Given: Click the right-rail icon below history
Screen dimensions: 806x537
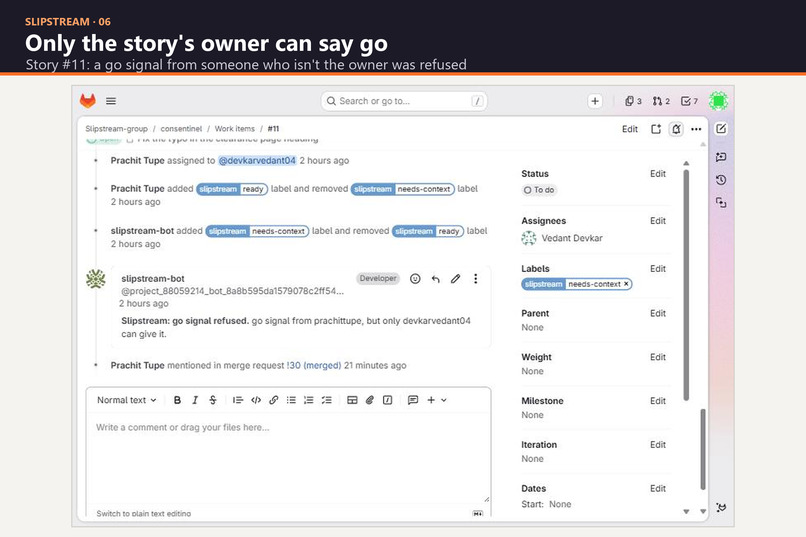Looking at the screenshot, I should click(721, 203).
